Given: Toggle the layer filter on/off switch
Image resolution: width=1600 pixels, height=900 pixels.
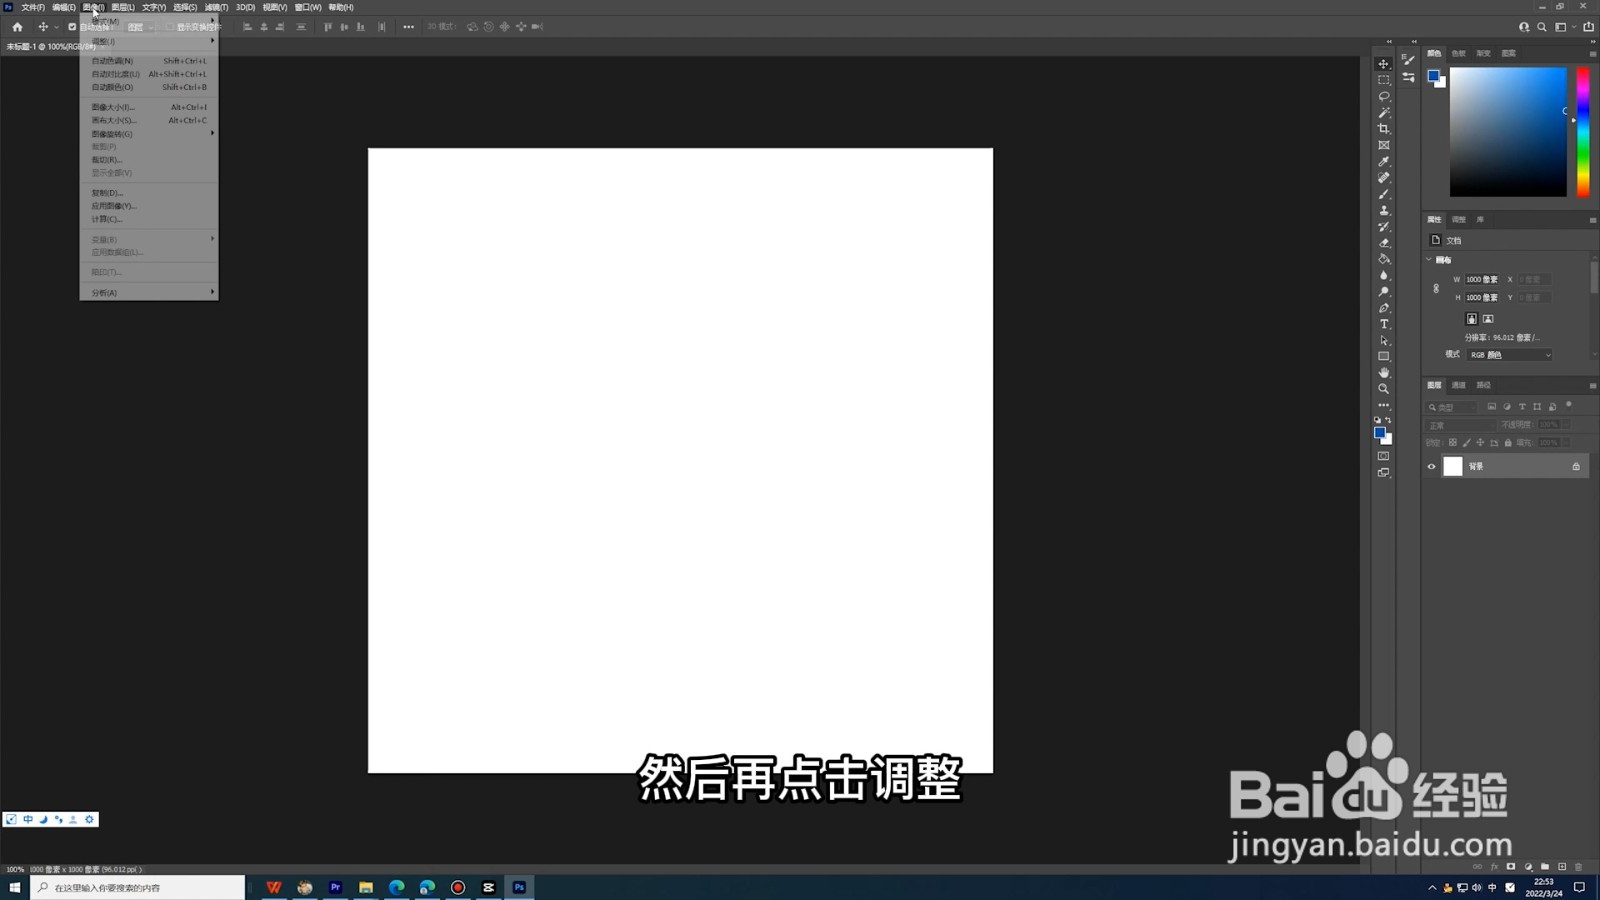Looking at the screenshot, I should (1569, 405).
